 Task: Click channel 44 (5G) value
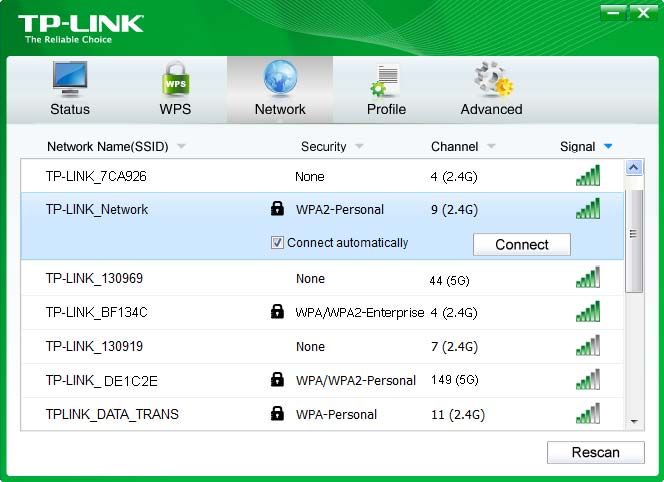click(x=449, y=280)
